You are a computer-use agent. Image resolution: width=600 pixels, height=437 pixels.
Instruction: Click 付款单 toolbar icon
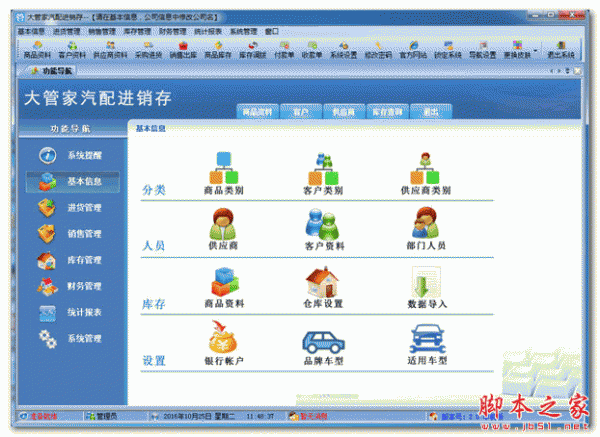284,51
